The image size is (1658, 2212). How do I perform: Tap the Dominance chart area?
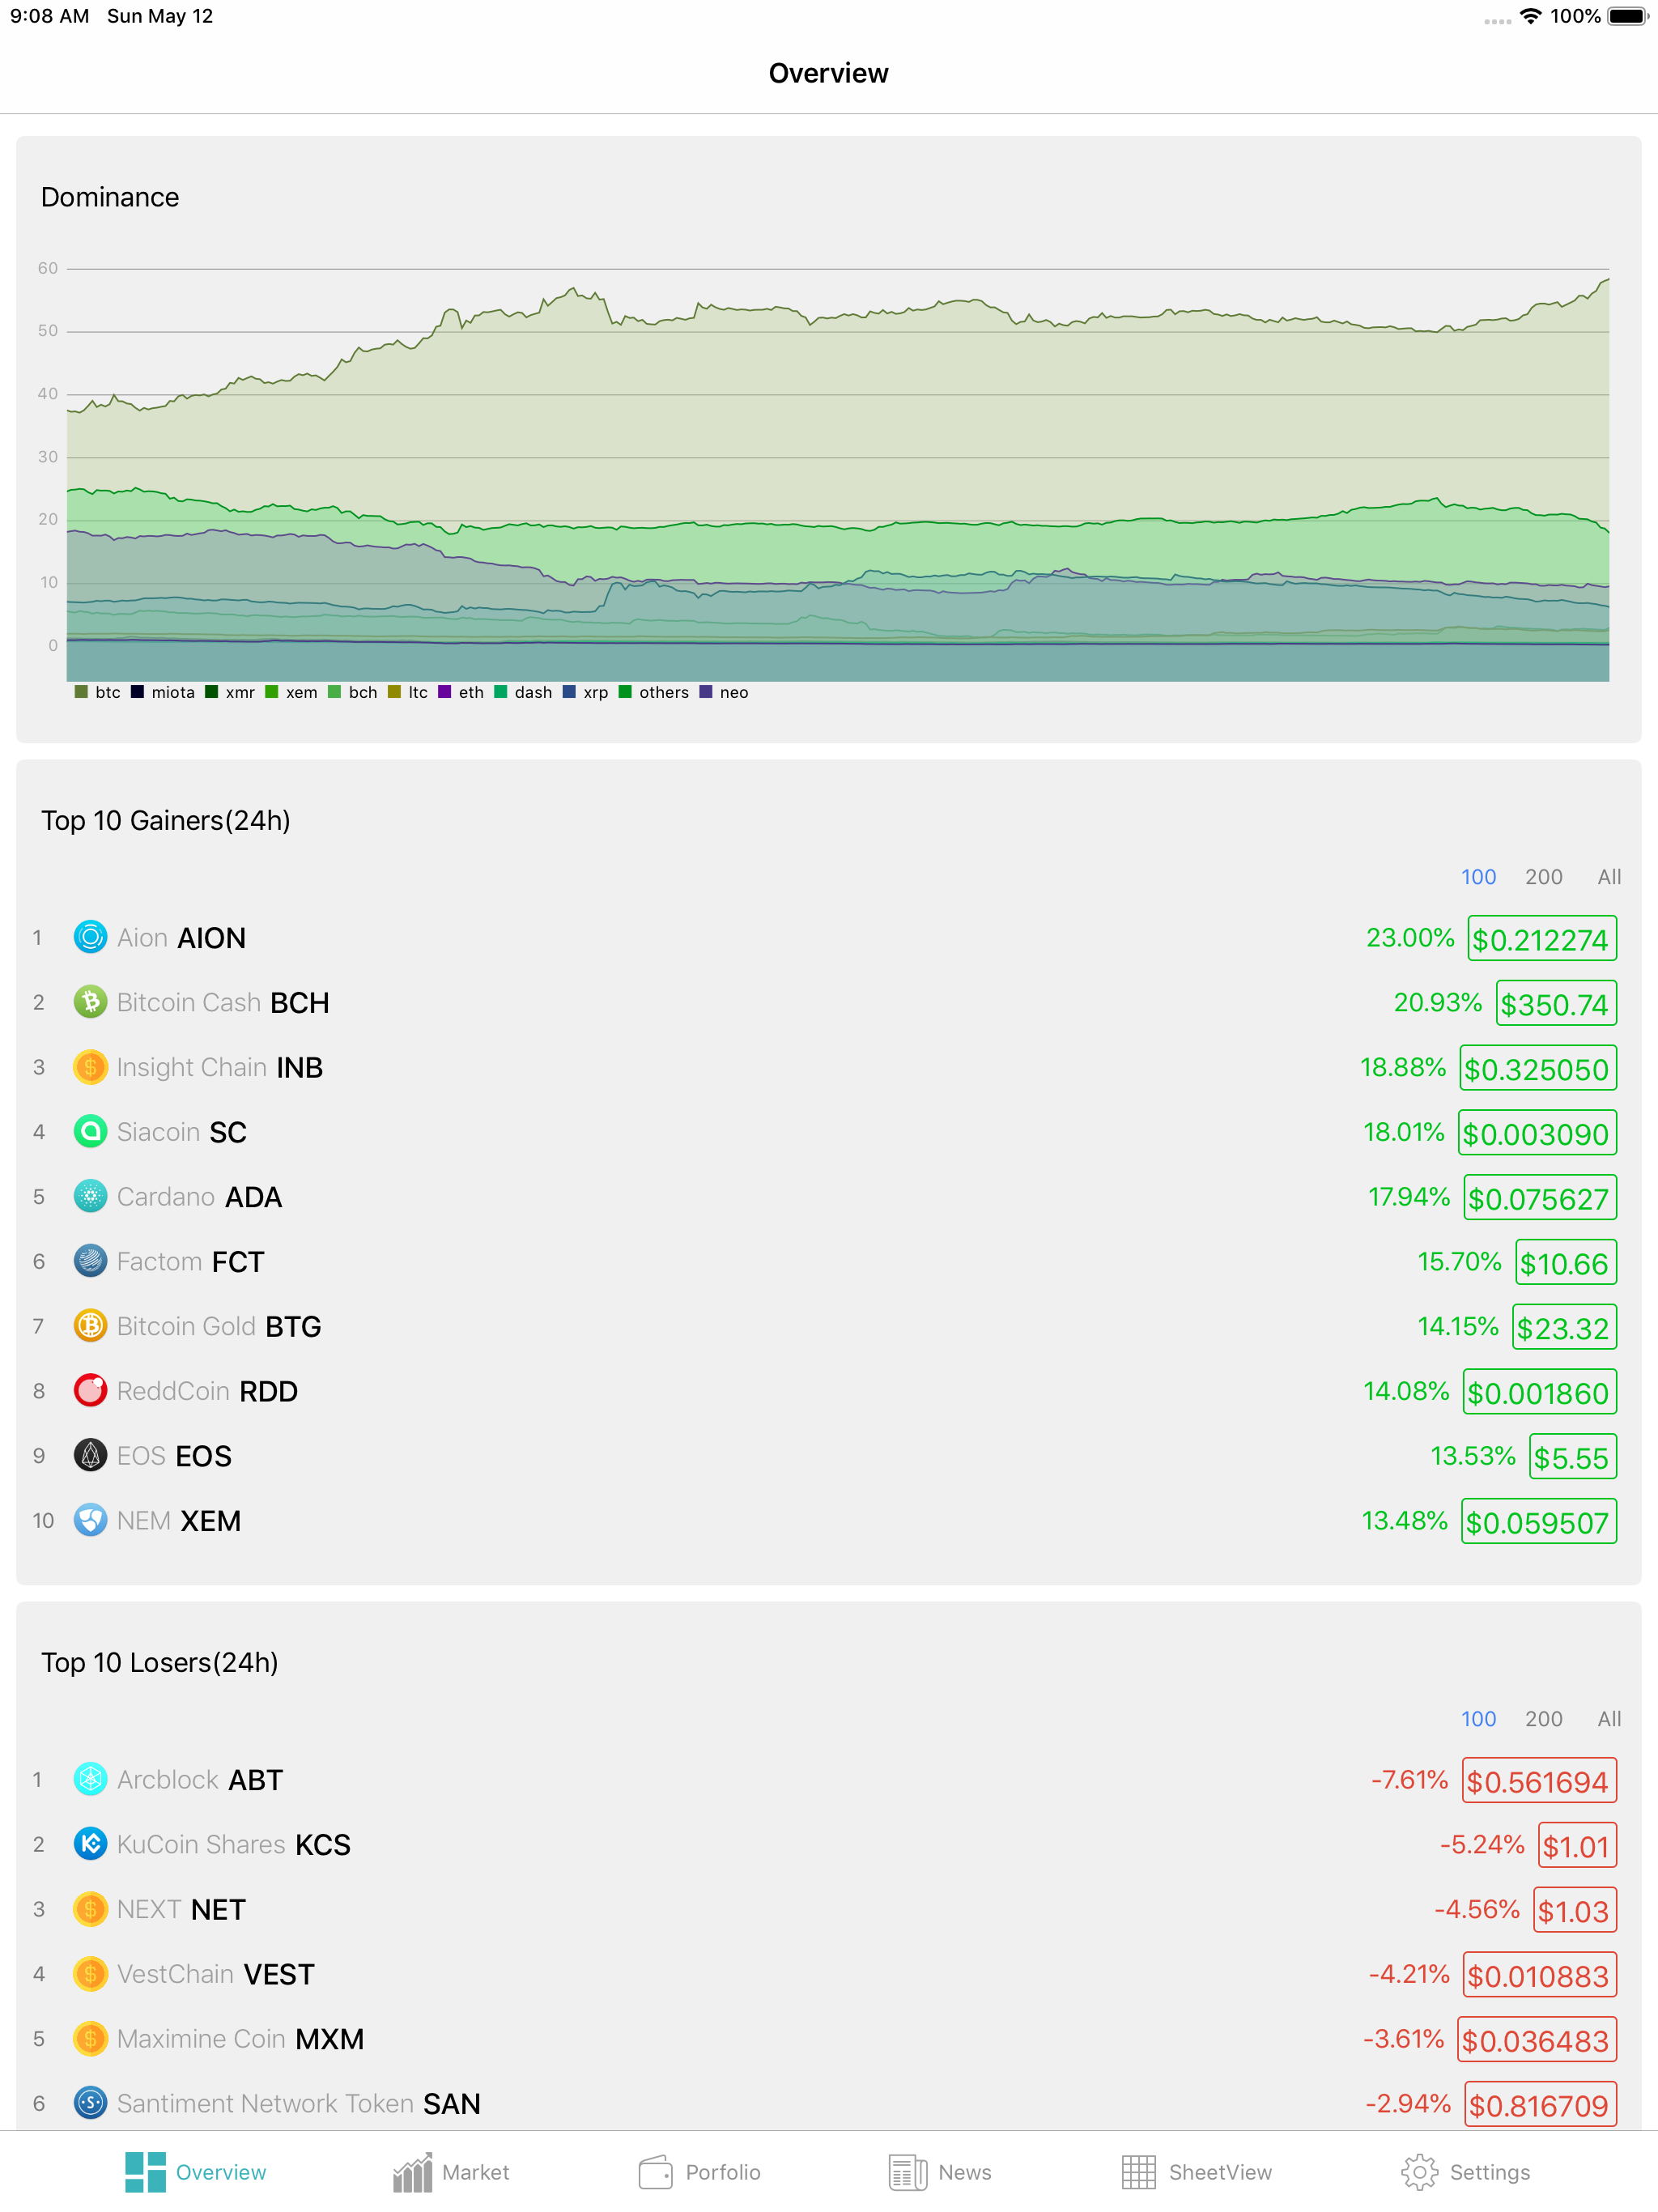click(x=837, y=474)
